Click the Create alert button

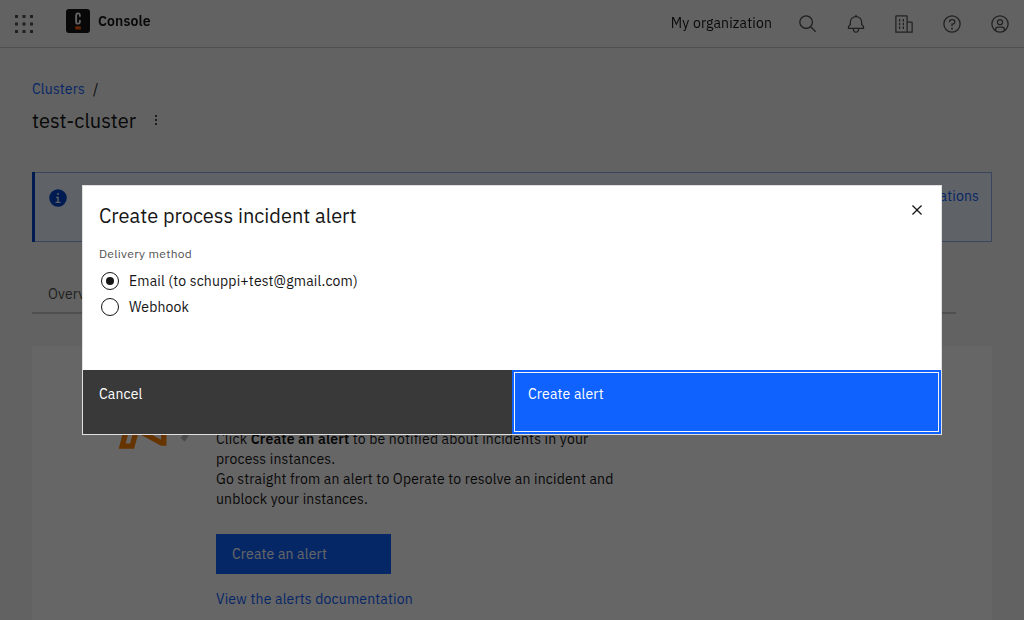pos(726,401)
